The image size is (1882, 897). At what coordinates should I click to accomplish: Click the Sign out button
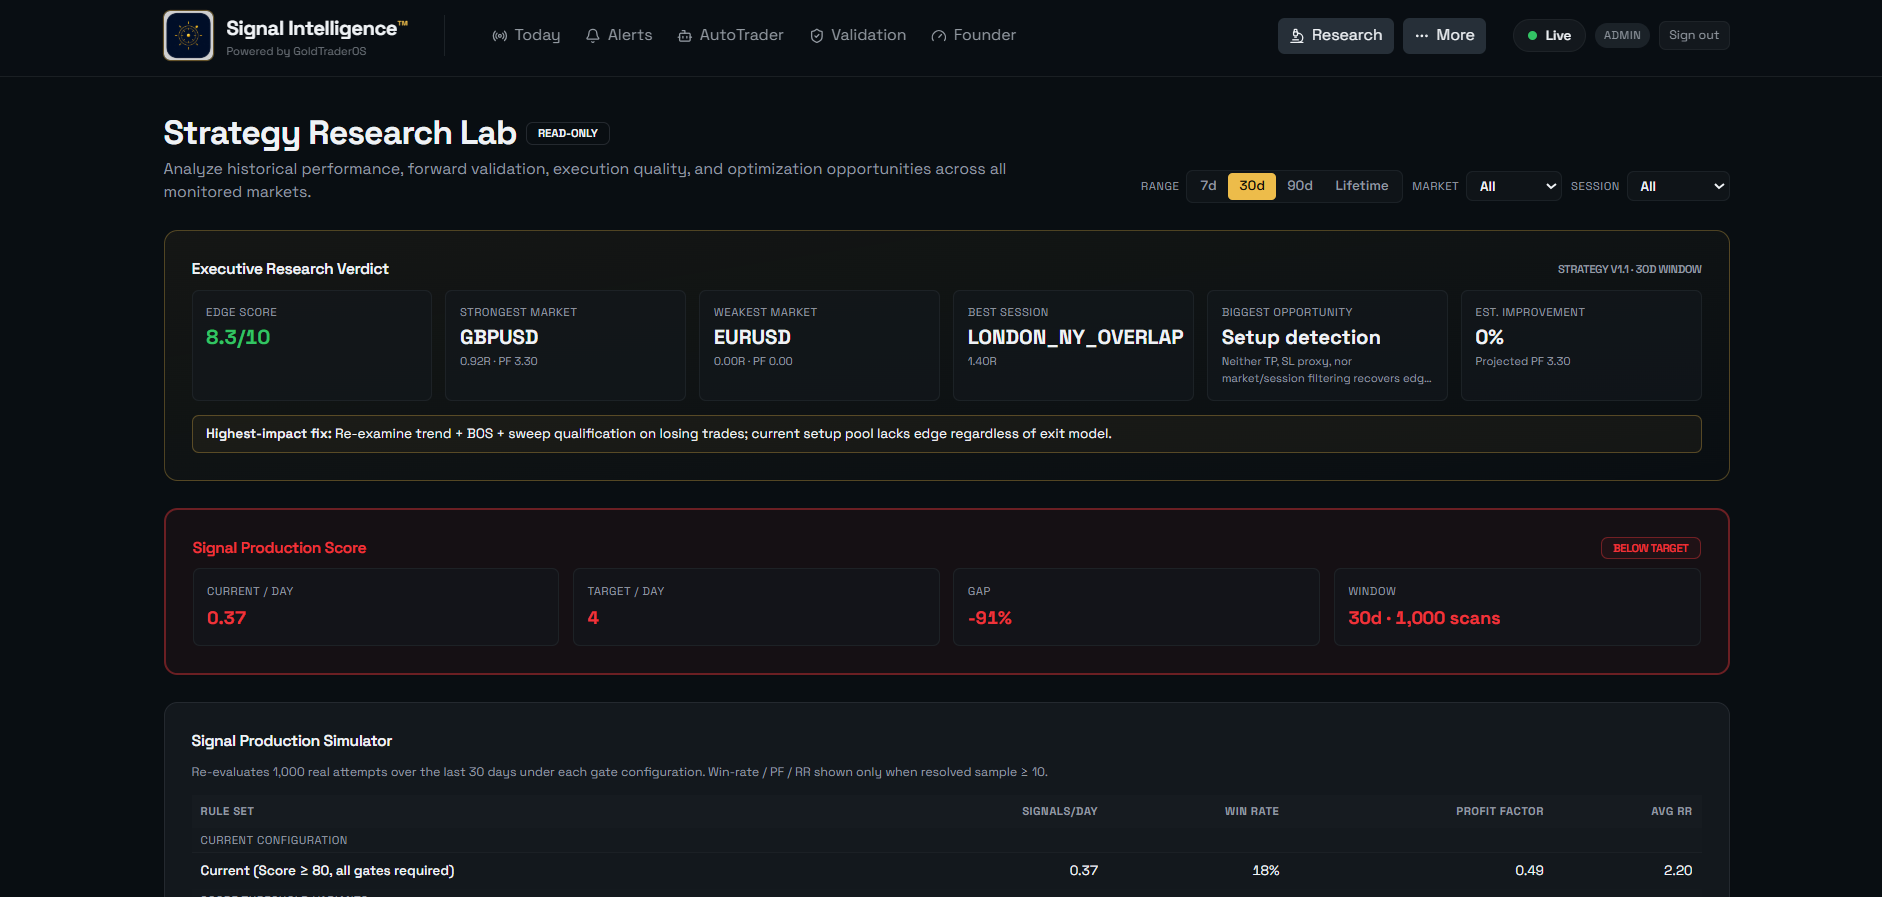pyautogui.click(x=1694, y=35)
